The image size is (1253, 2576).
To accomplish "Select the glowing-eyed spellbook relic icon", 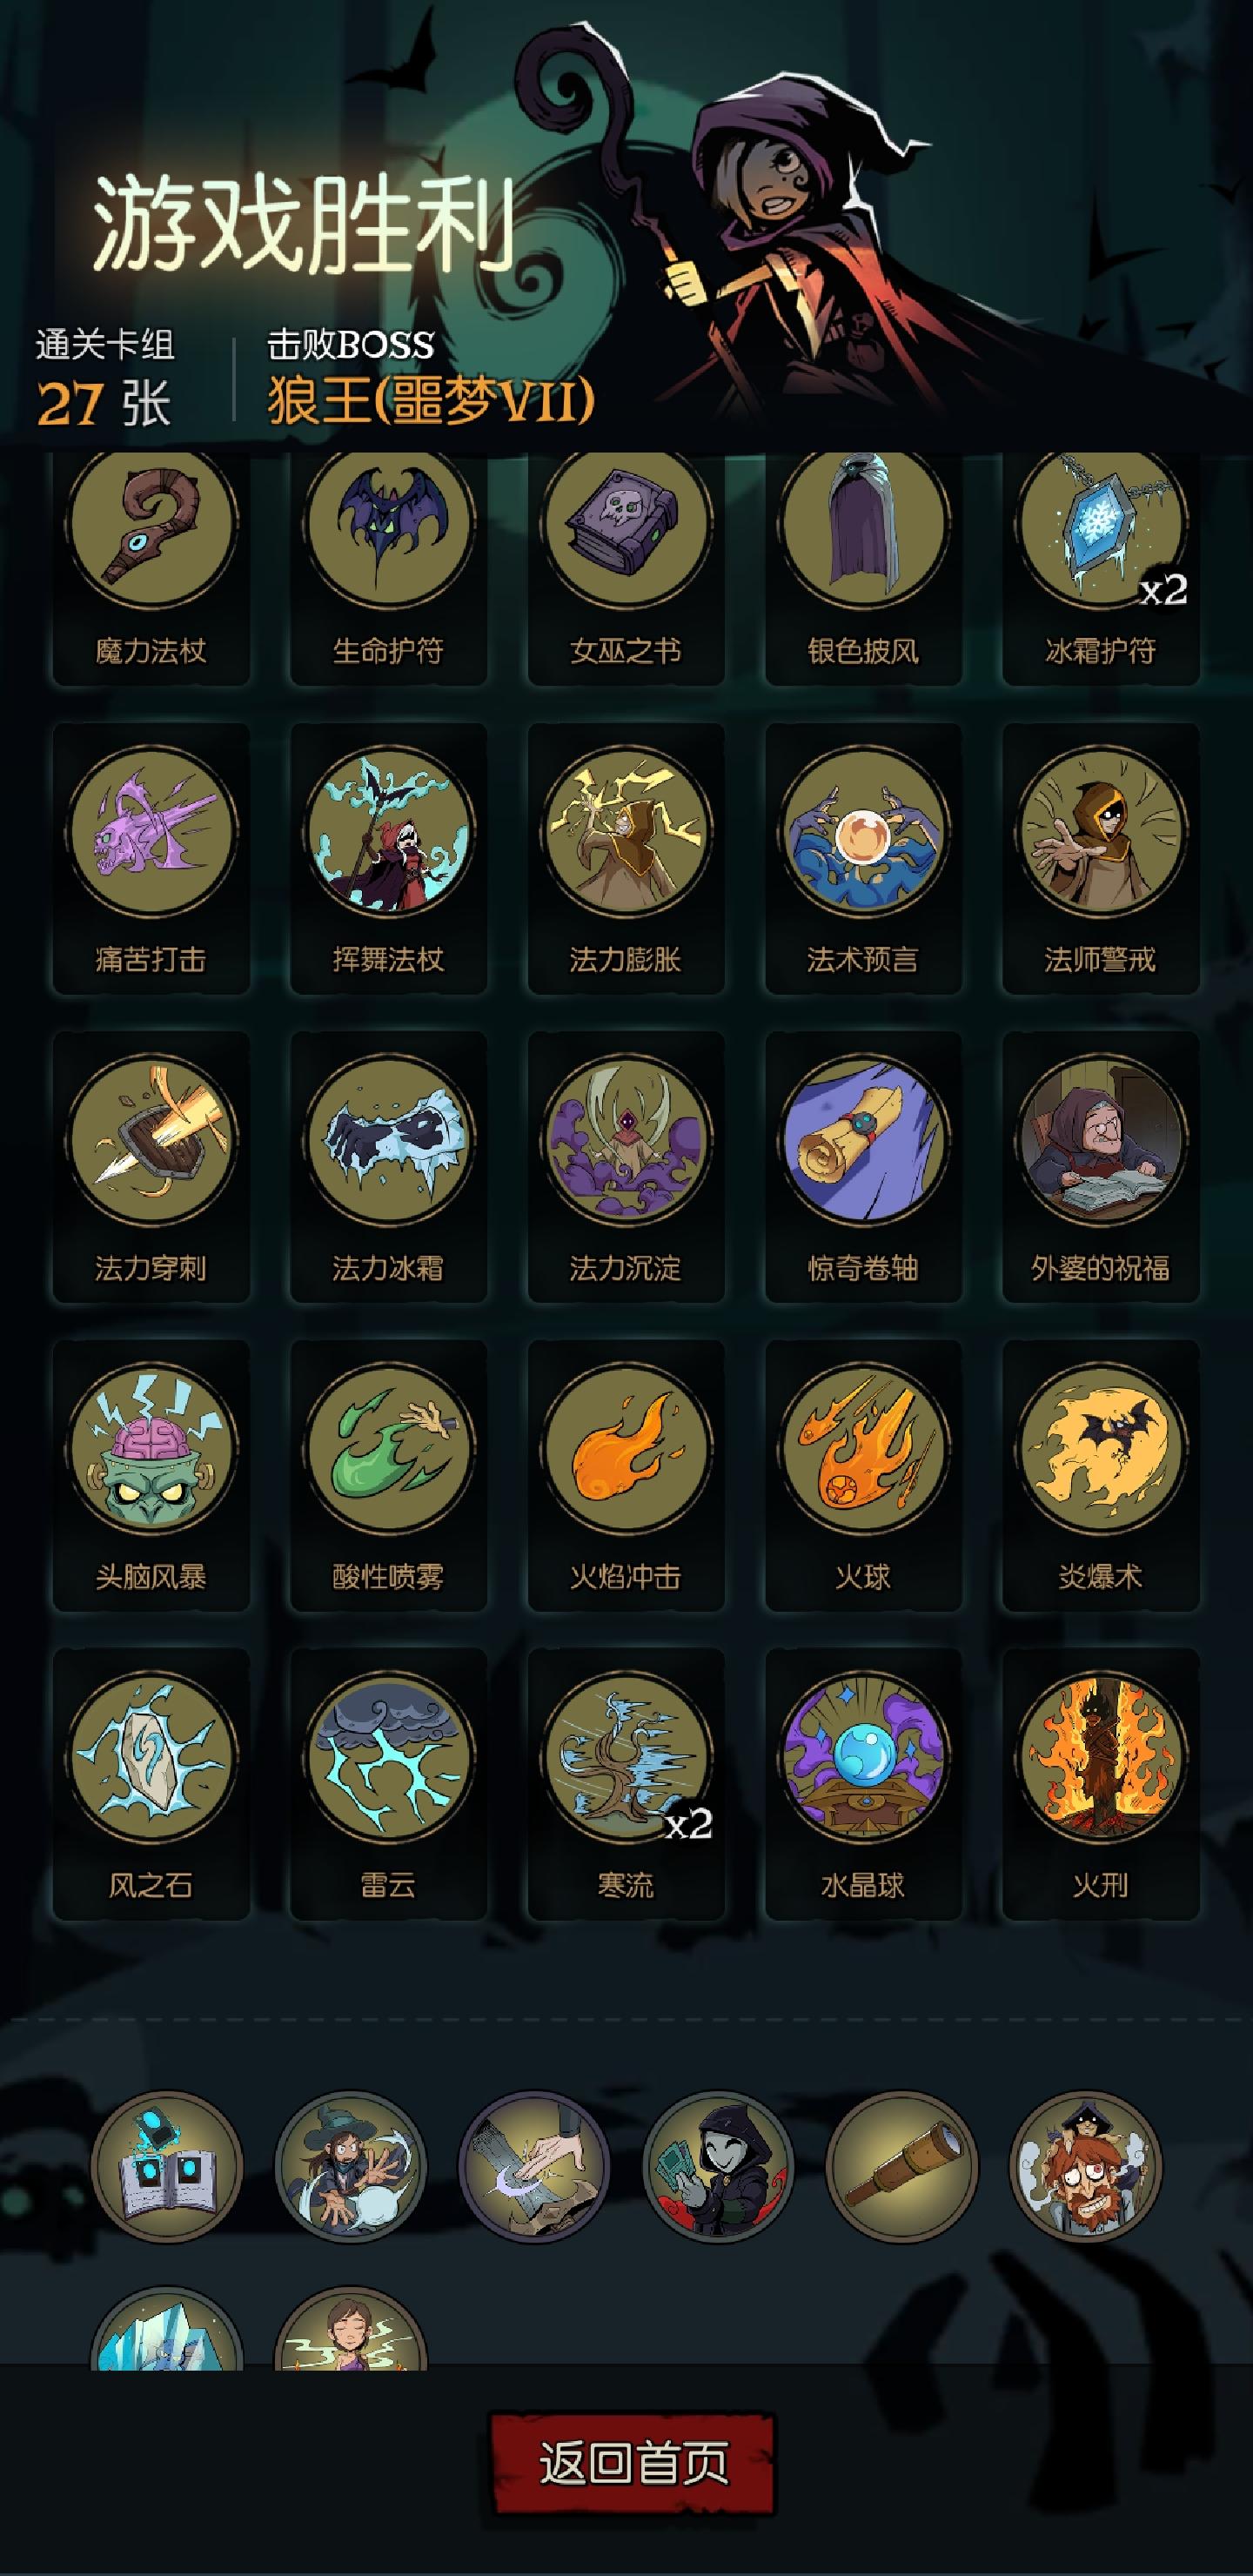I will [167, 2166].
